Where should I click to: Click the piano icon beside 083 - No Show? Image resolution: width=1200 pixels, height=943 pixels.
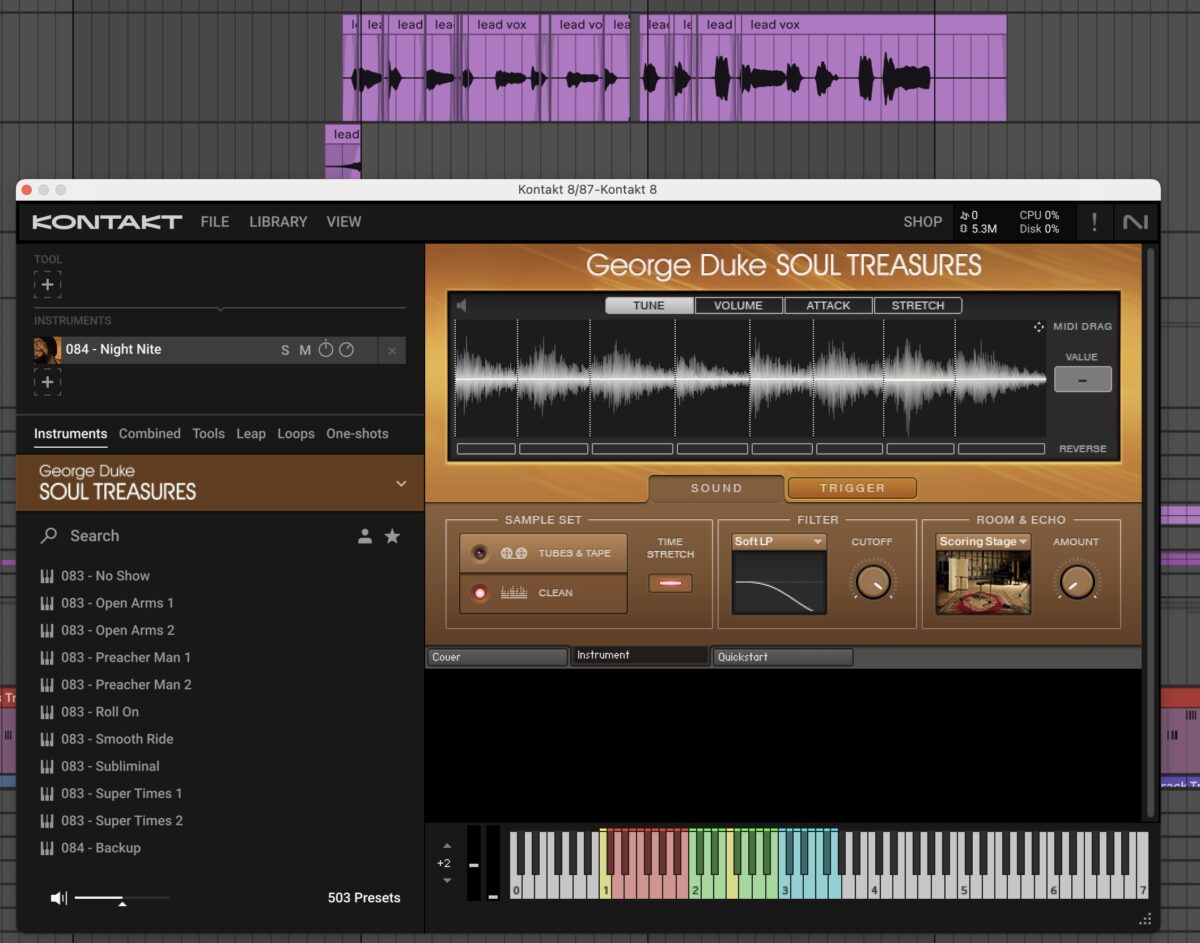[x=46, y=576]
